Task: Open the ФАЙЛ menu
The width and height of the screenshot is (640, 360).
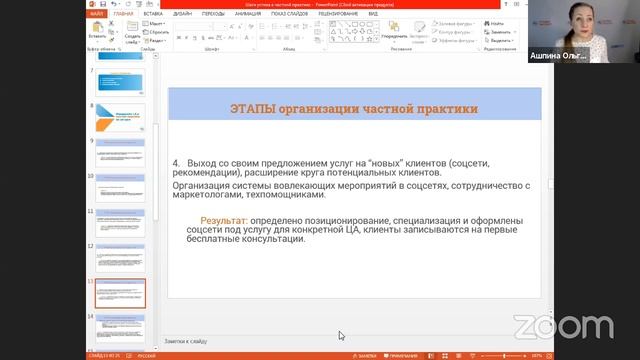Action: click(97, 14)
